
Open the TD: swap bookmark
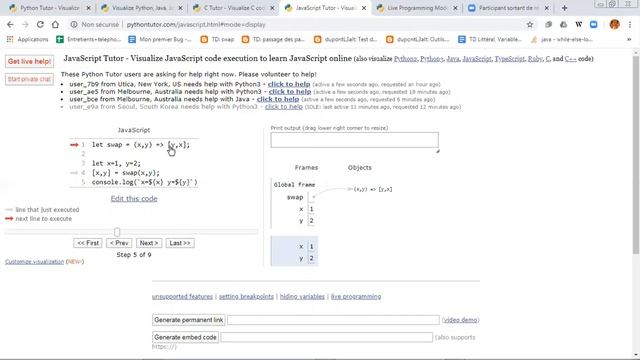218,40
